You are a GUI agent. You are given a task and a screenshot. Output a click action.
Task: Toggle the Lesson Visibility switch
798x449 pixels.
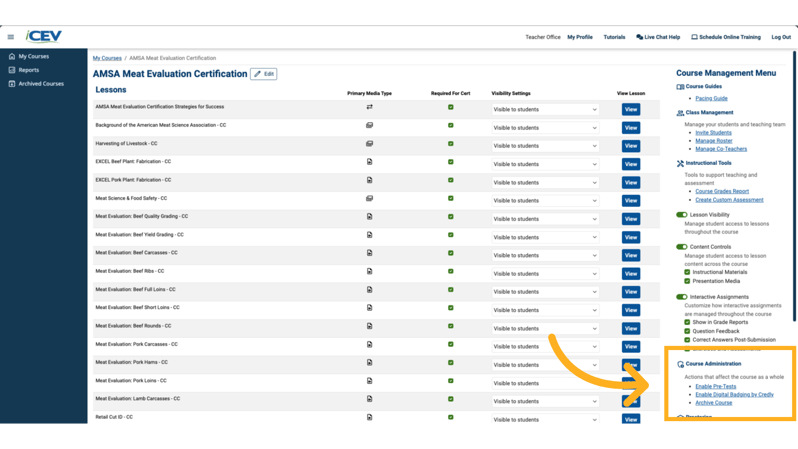pos(681,215)
